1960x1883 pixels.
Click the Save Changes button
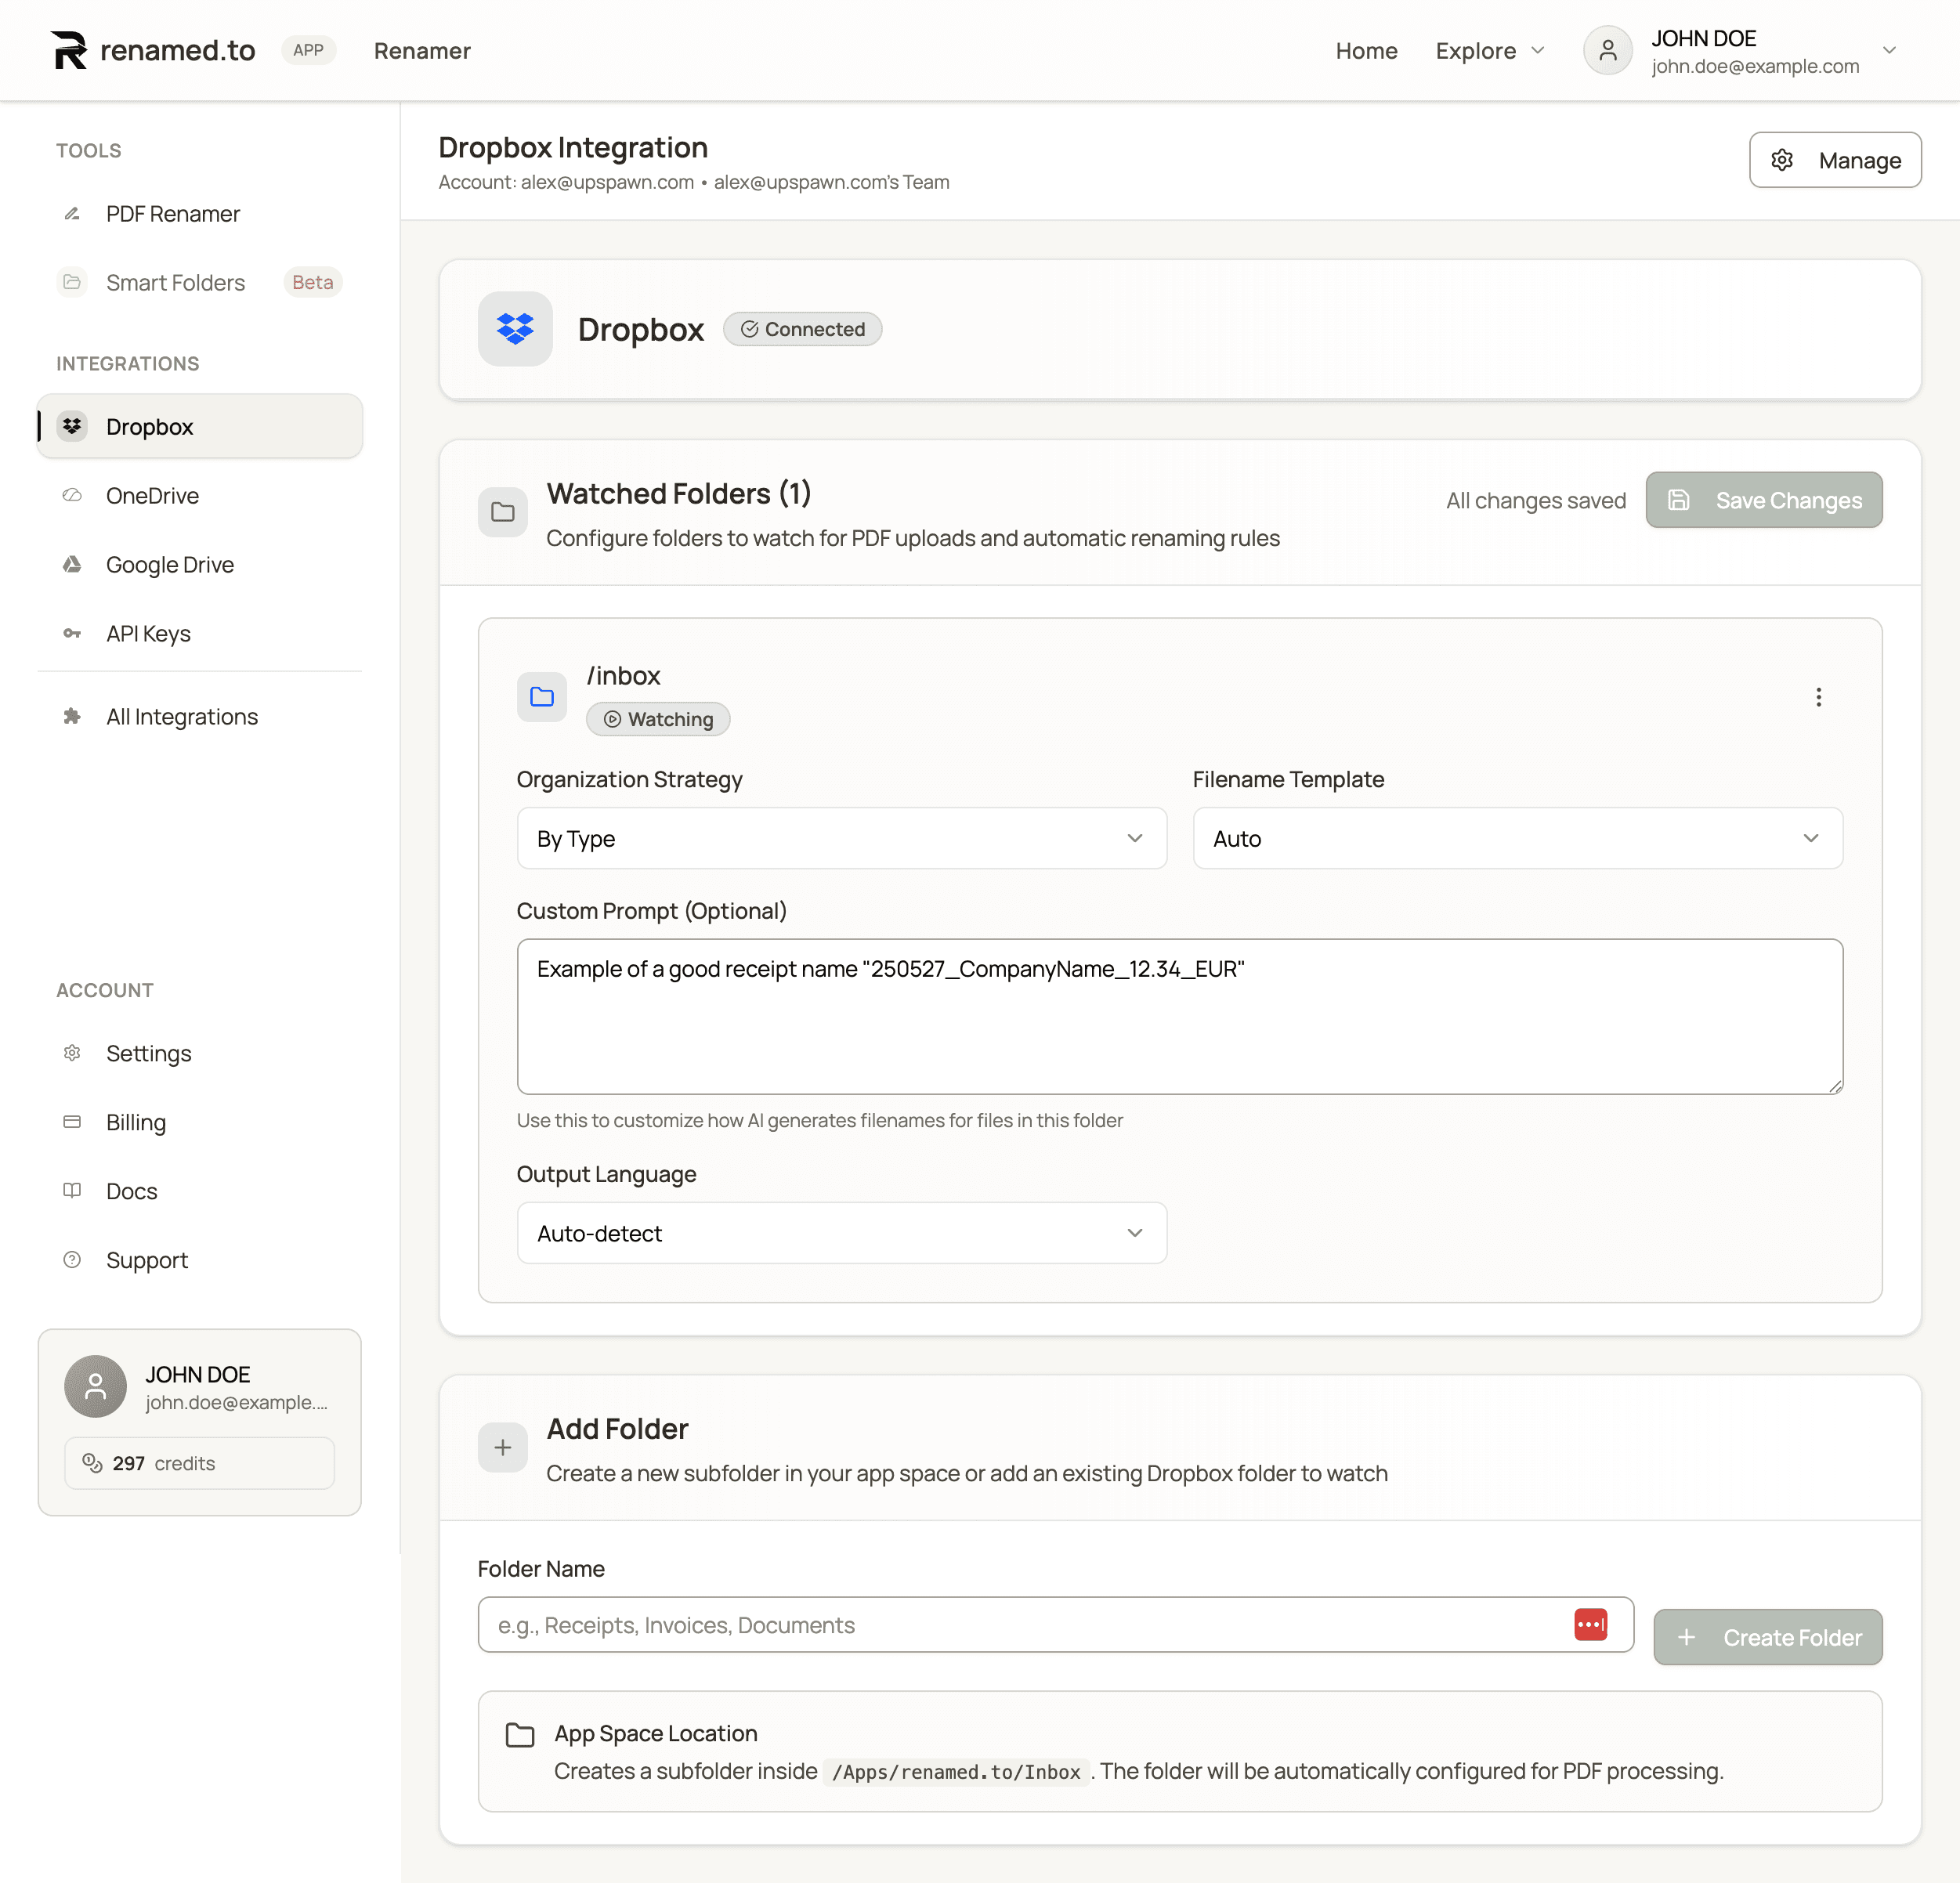[x=1764, y=500]
